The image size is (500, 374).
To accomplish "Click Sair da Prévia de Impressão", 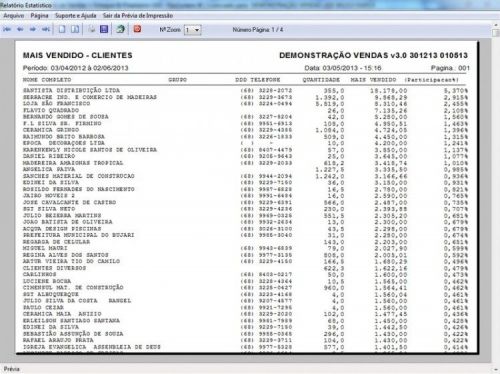I will point(138,16).
